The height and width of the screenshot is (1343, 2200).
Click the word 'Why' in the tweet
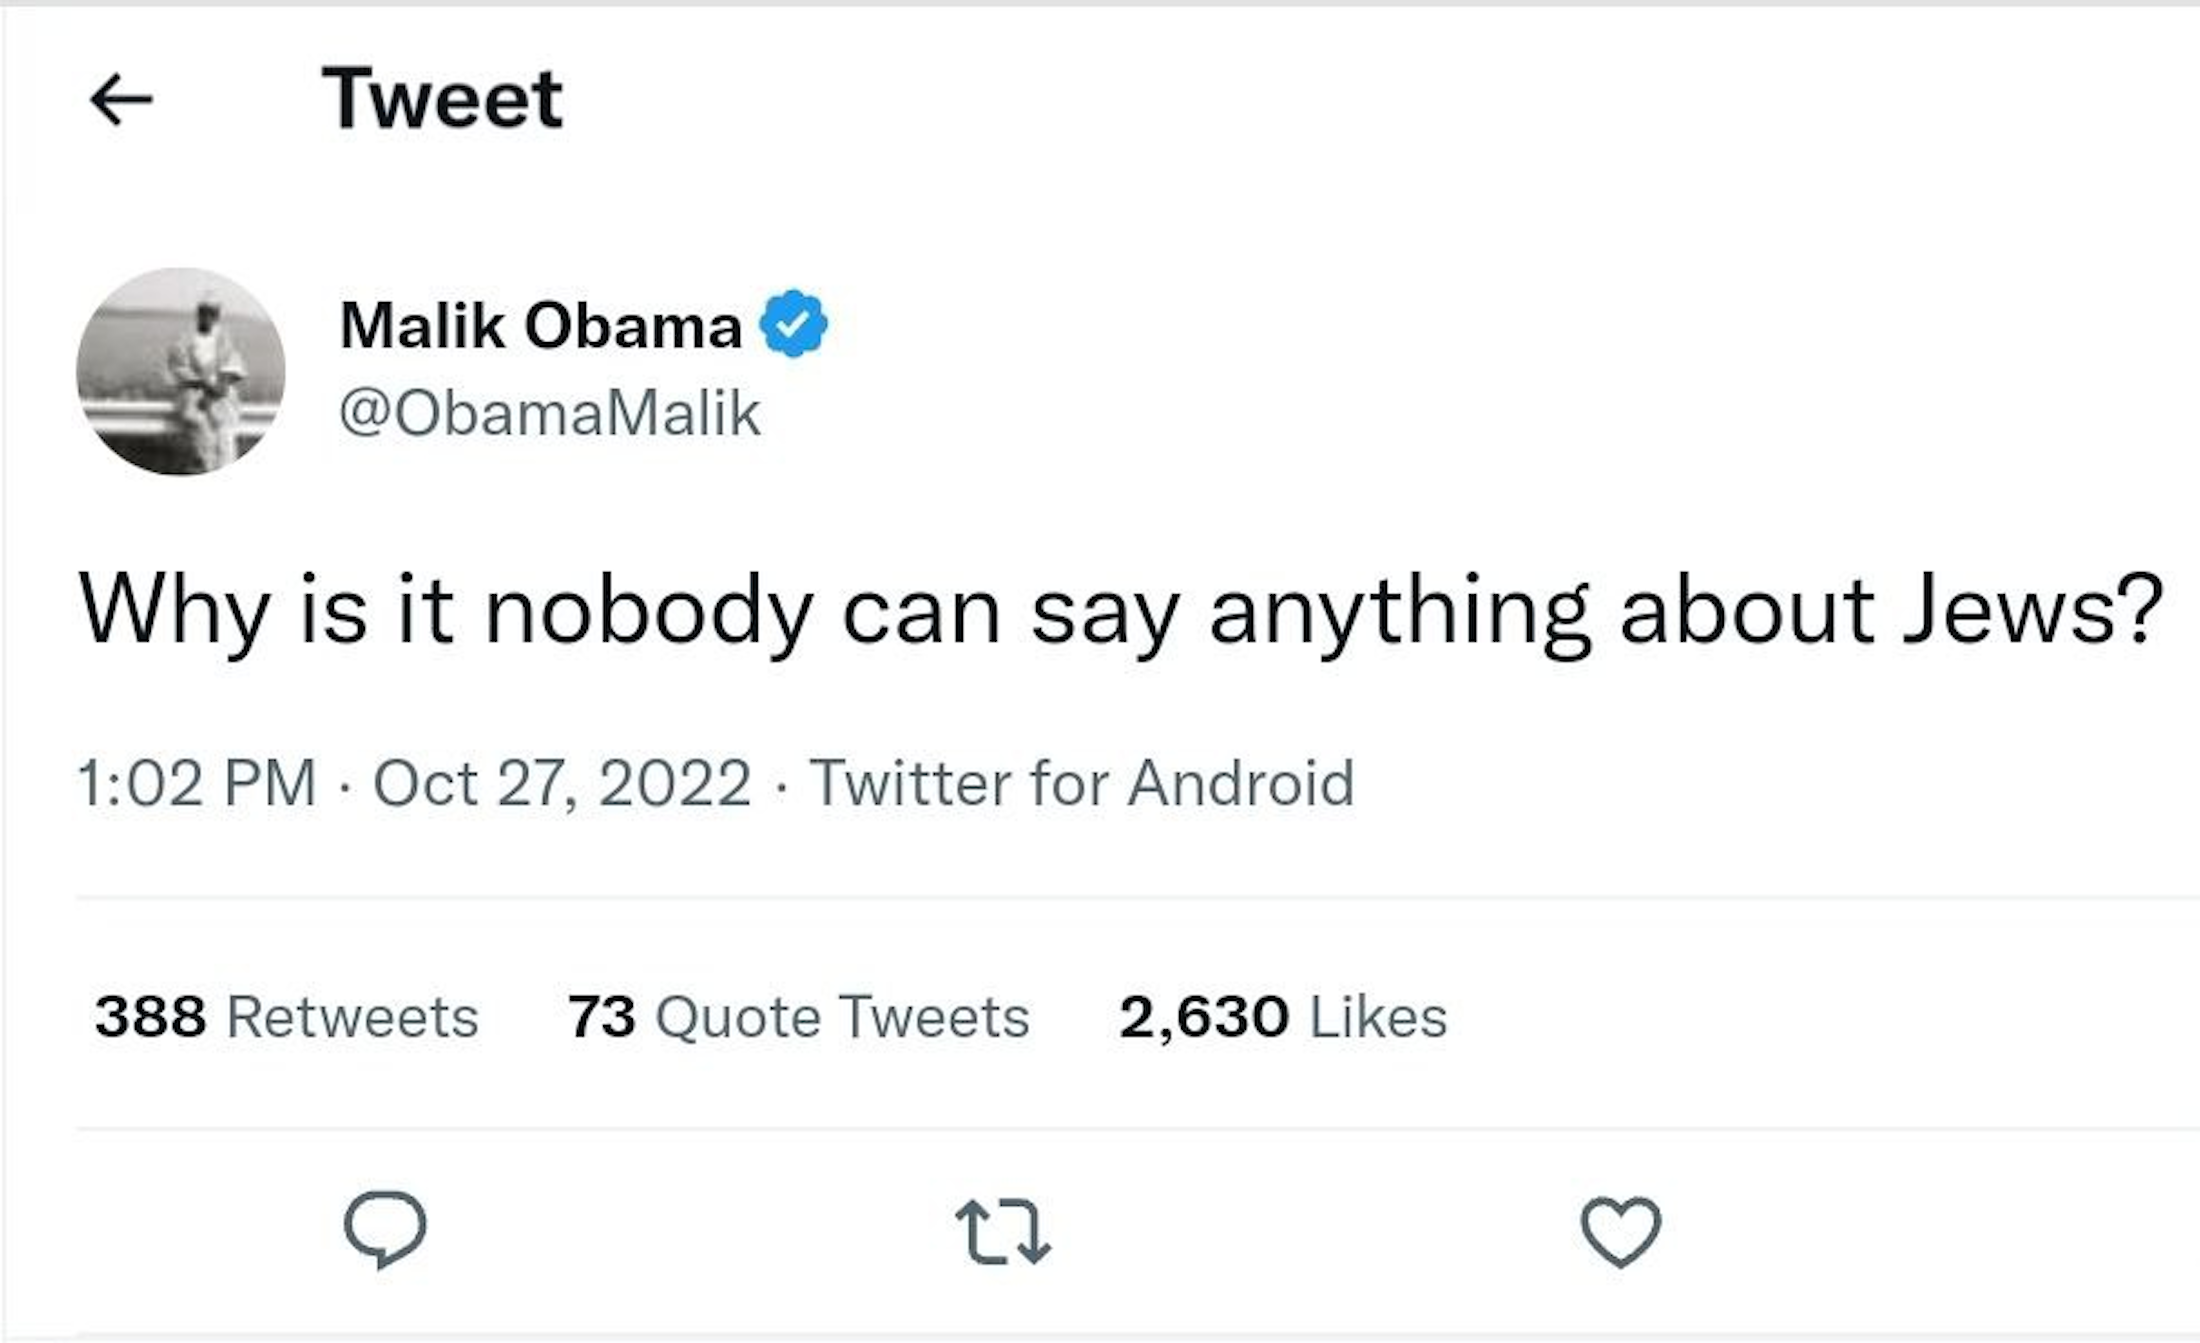pos(174,611)
